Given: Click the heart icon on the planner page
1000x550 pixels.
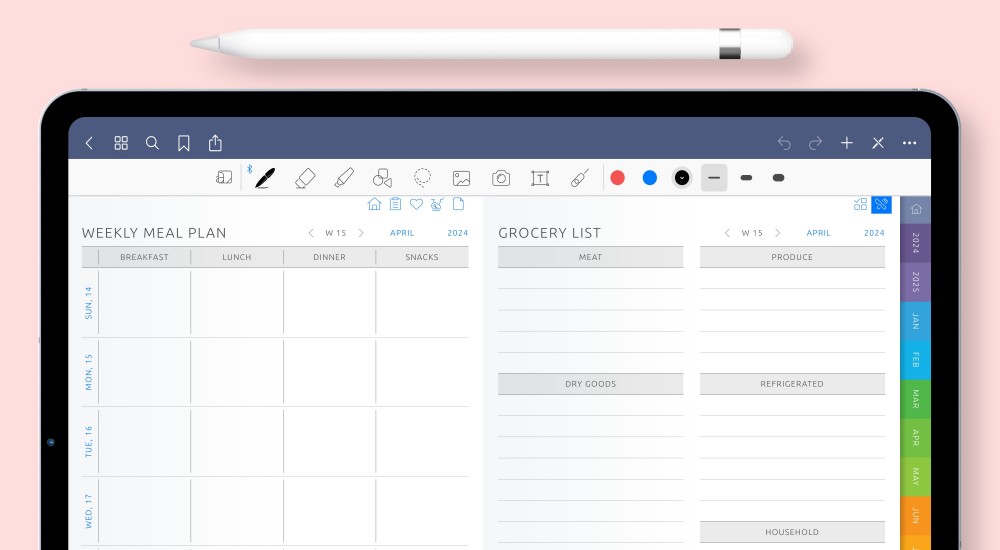Looking at the screenshot, I should click(416, 204).
